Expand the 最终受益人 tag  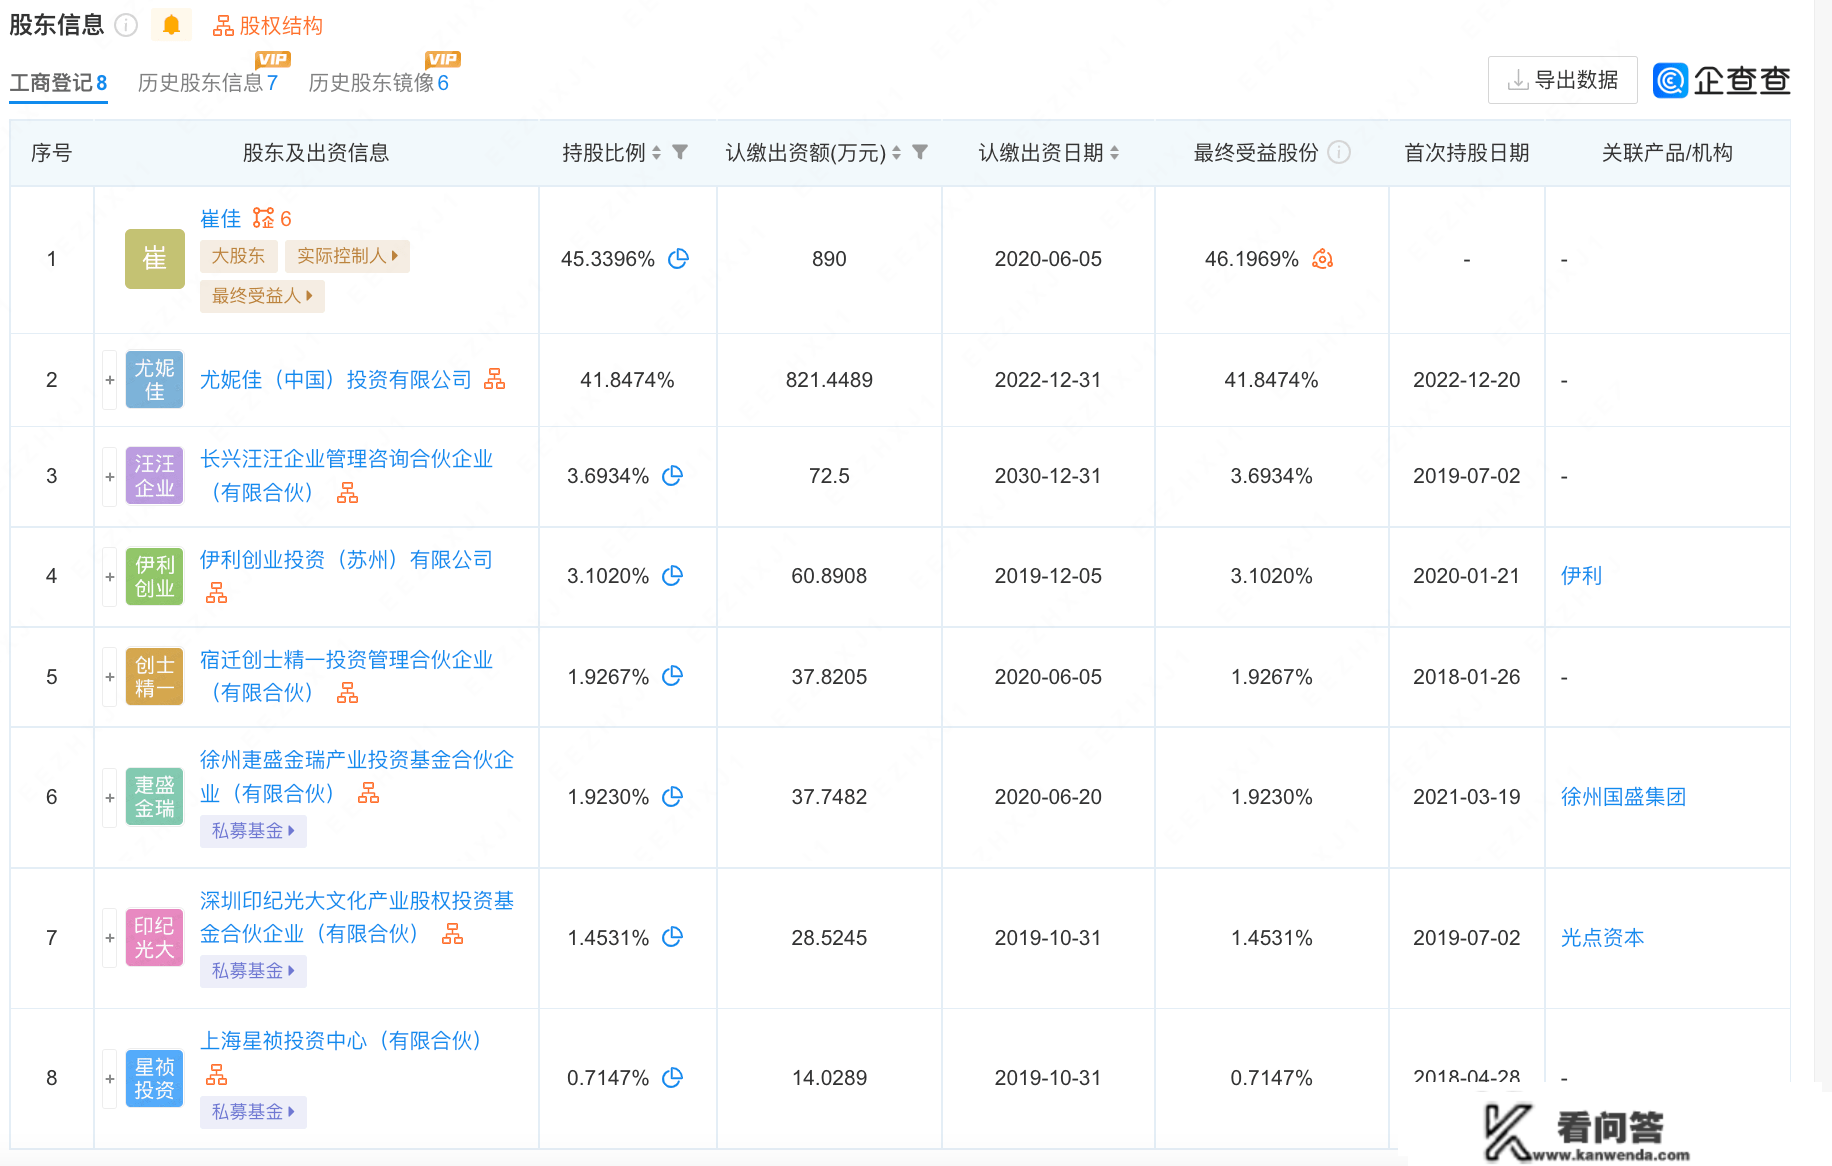click(x=262, y=296)
